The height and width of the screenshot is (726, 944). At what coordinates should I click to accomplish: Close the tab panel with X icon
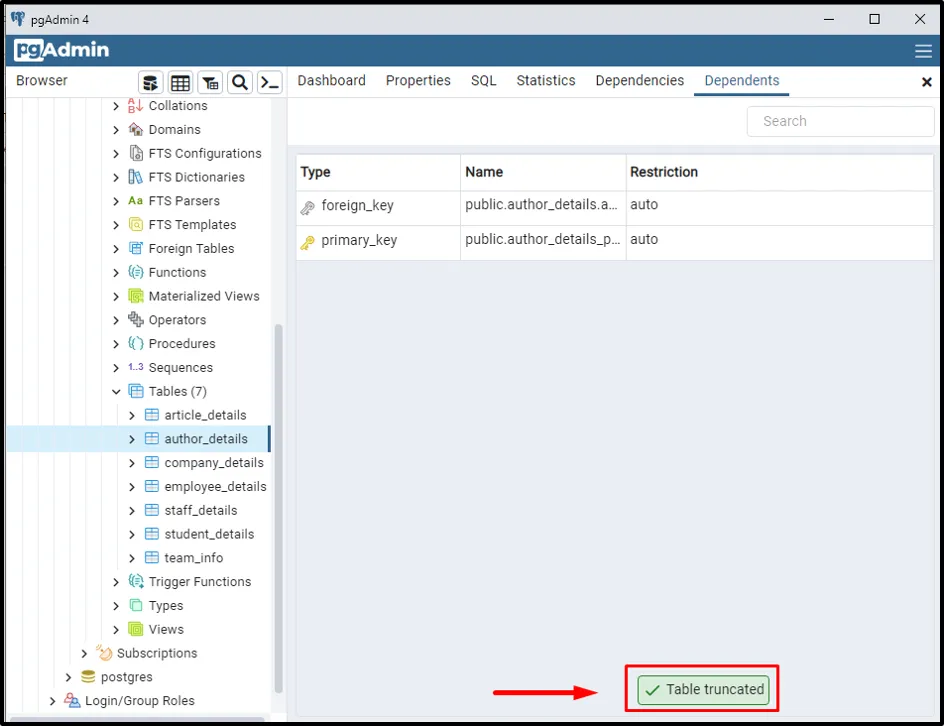click(926, 82)
